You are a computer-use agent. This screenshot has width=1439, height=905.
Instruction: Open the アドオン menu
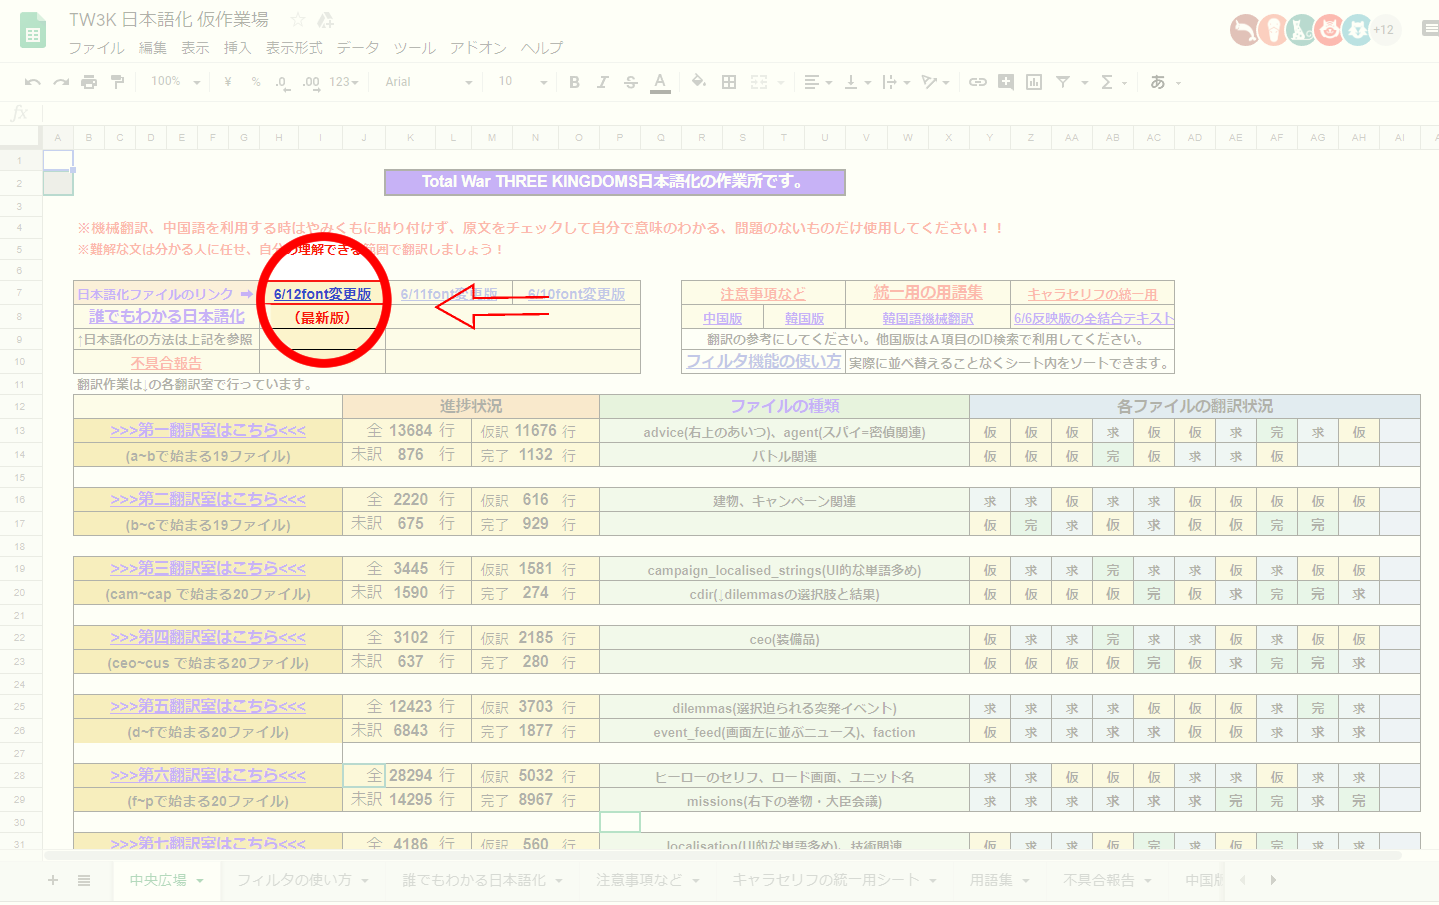478,48
